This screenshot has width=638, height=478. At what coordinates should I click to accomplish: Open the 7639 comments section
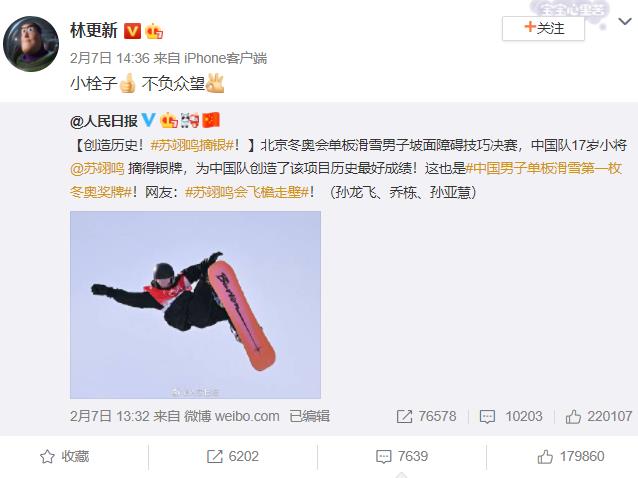pos(402,456)
